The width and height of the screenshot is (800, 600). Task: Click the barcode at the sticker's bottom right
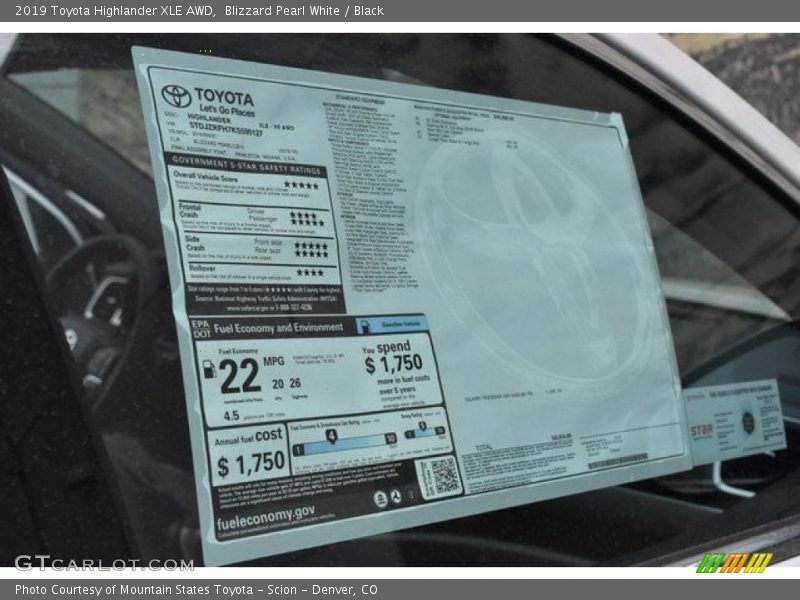(617, 461)
